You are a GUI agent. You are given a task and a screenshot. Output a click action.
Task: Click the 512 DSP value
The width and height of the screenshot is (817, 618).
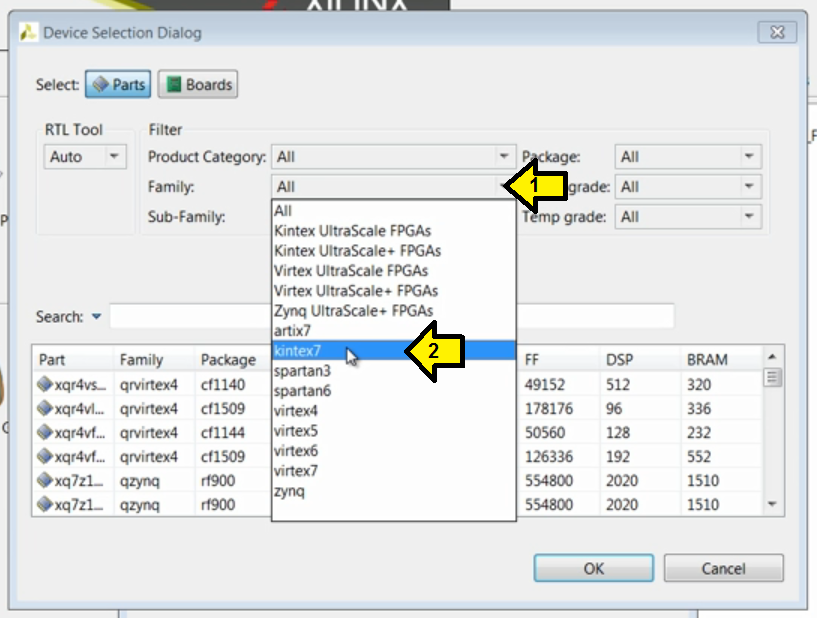[x=618, y=385]
